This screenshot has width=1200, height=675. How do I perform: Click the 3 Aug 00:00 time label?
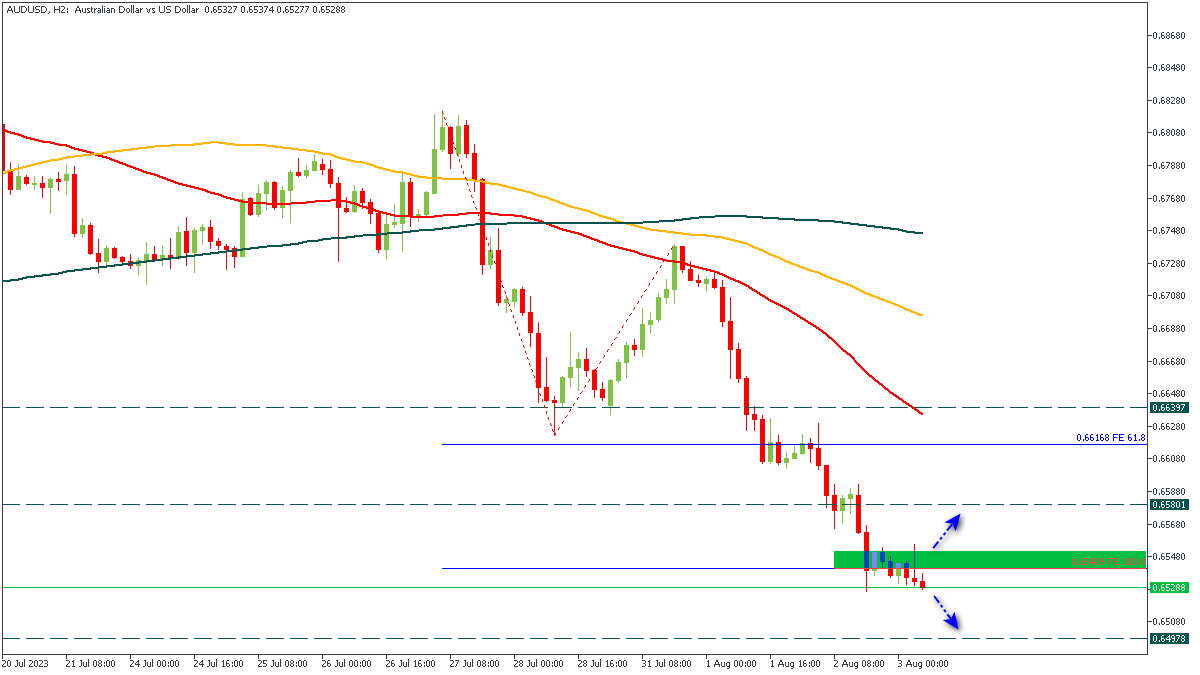pos(921,662)
